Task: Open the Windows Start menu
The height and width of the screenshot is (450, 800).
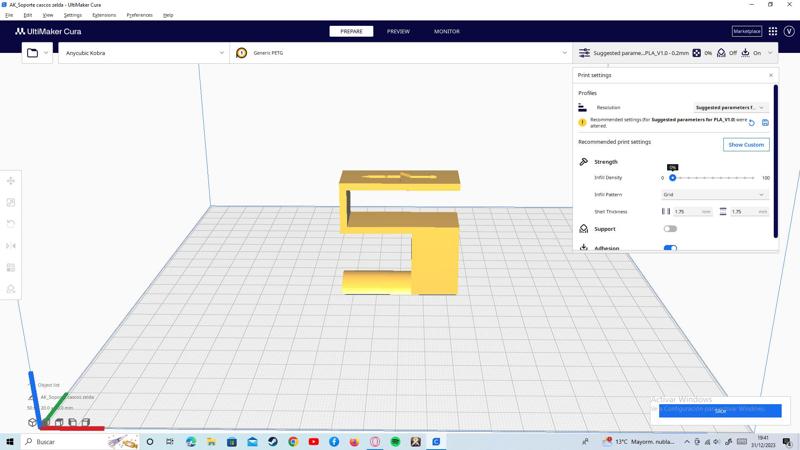Action: [10, 441]
